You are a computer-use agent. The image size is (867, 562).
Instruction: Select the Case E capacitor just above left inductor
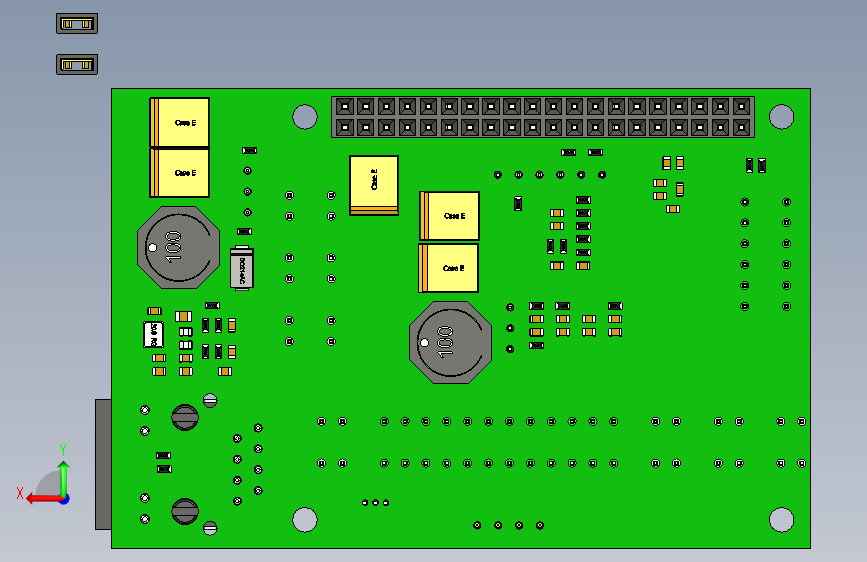pyautogui.click(x=180, y=173)
